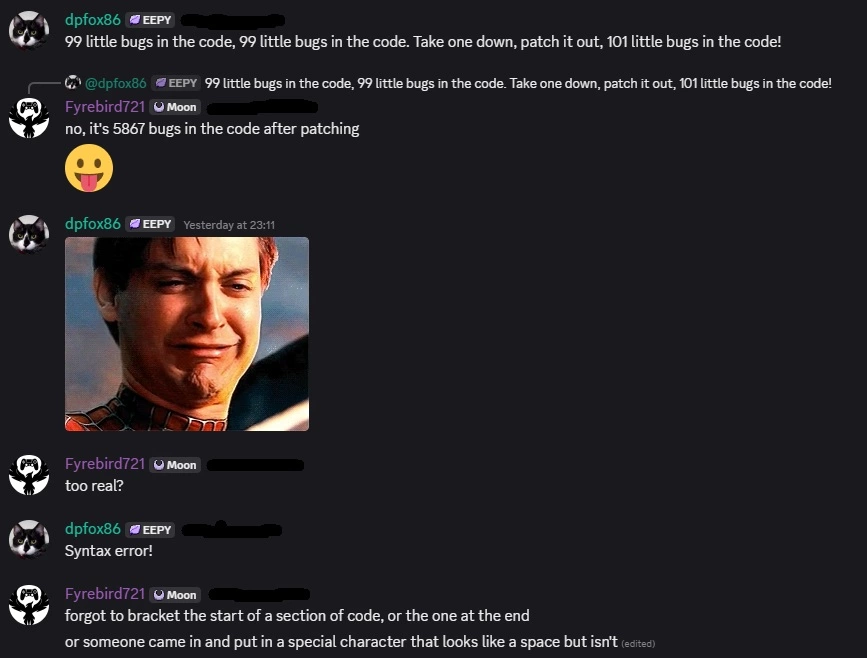Click the EEPY tag in reply preview
The image size is (867, 658).
tap(176, 83)
